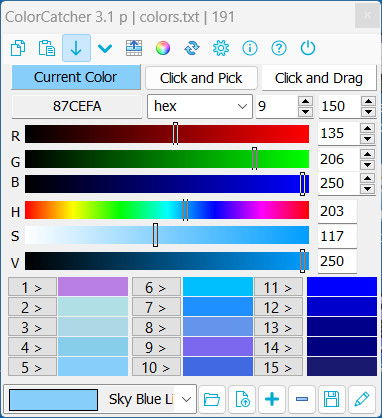The width and height of the screenshot is (382, 418).
Task: Click the "5 >" slot button
Action: [x=32, y=367]
